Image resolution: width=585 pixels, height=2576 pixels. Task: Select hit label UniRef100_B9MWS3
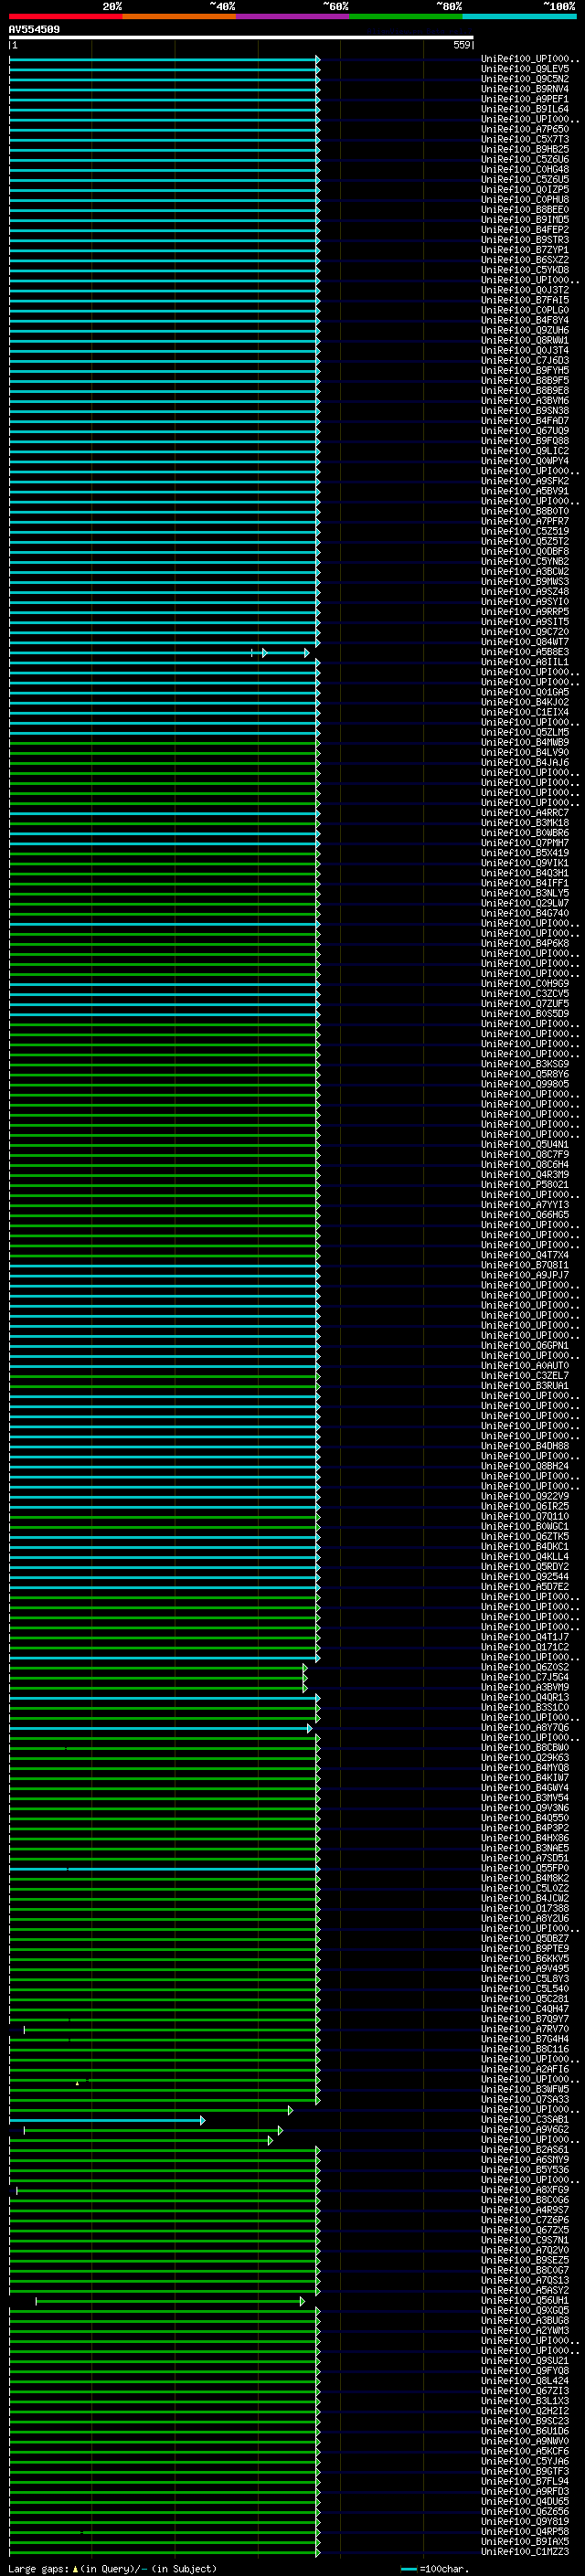pos(524,581)
